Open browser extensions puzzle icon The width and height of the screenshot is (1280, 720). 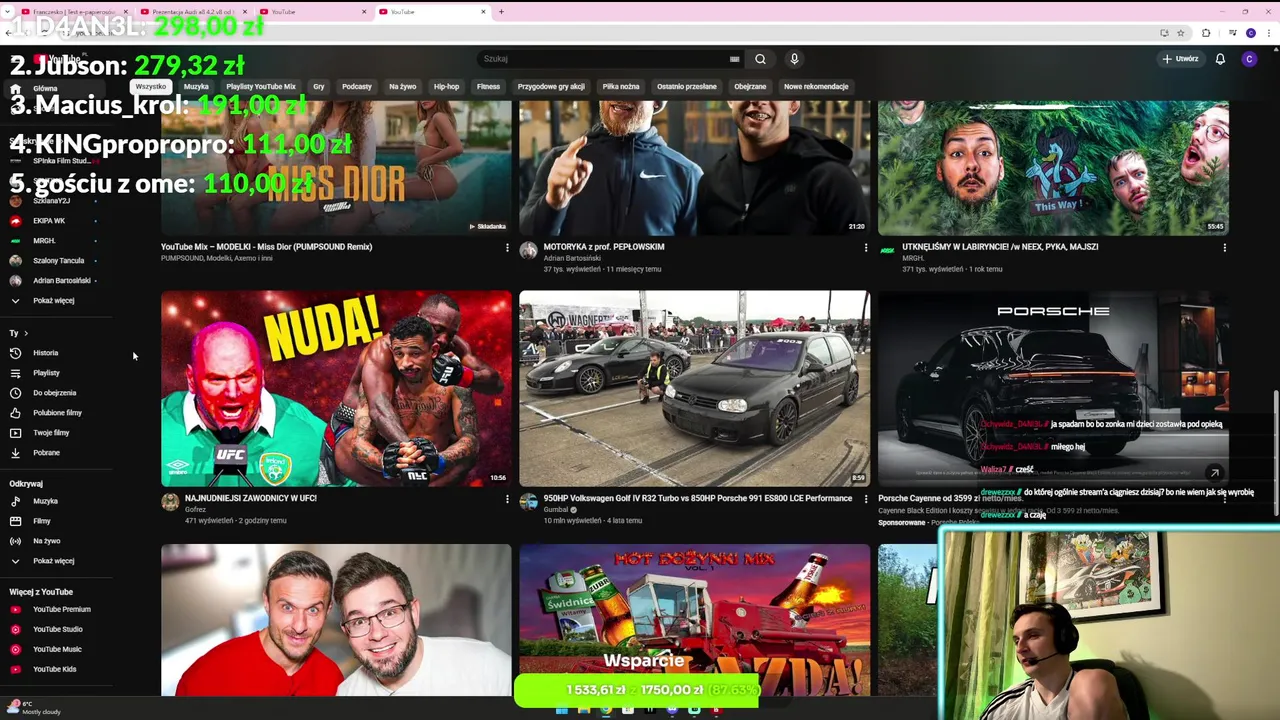(1206, 33)
